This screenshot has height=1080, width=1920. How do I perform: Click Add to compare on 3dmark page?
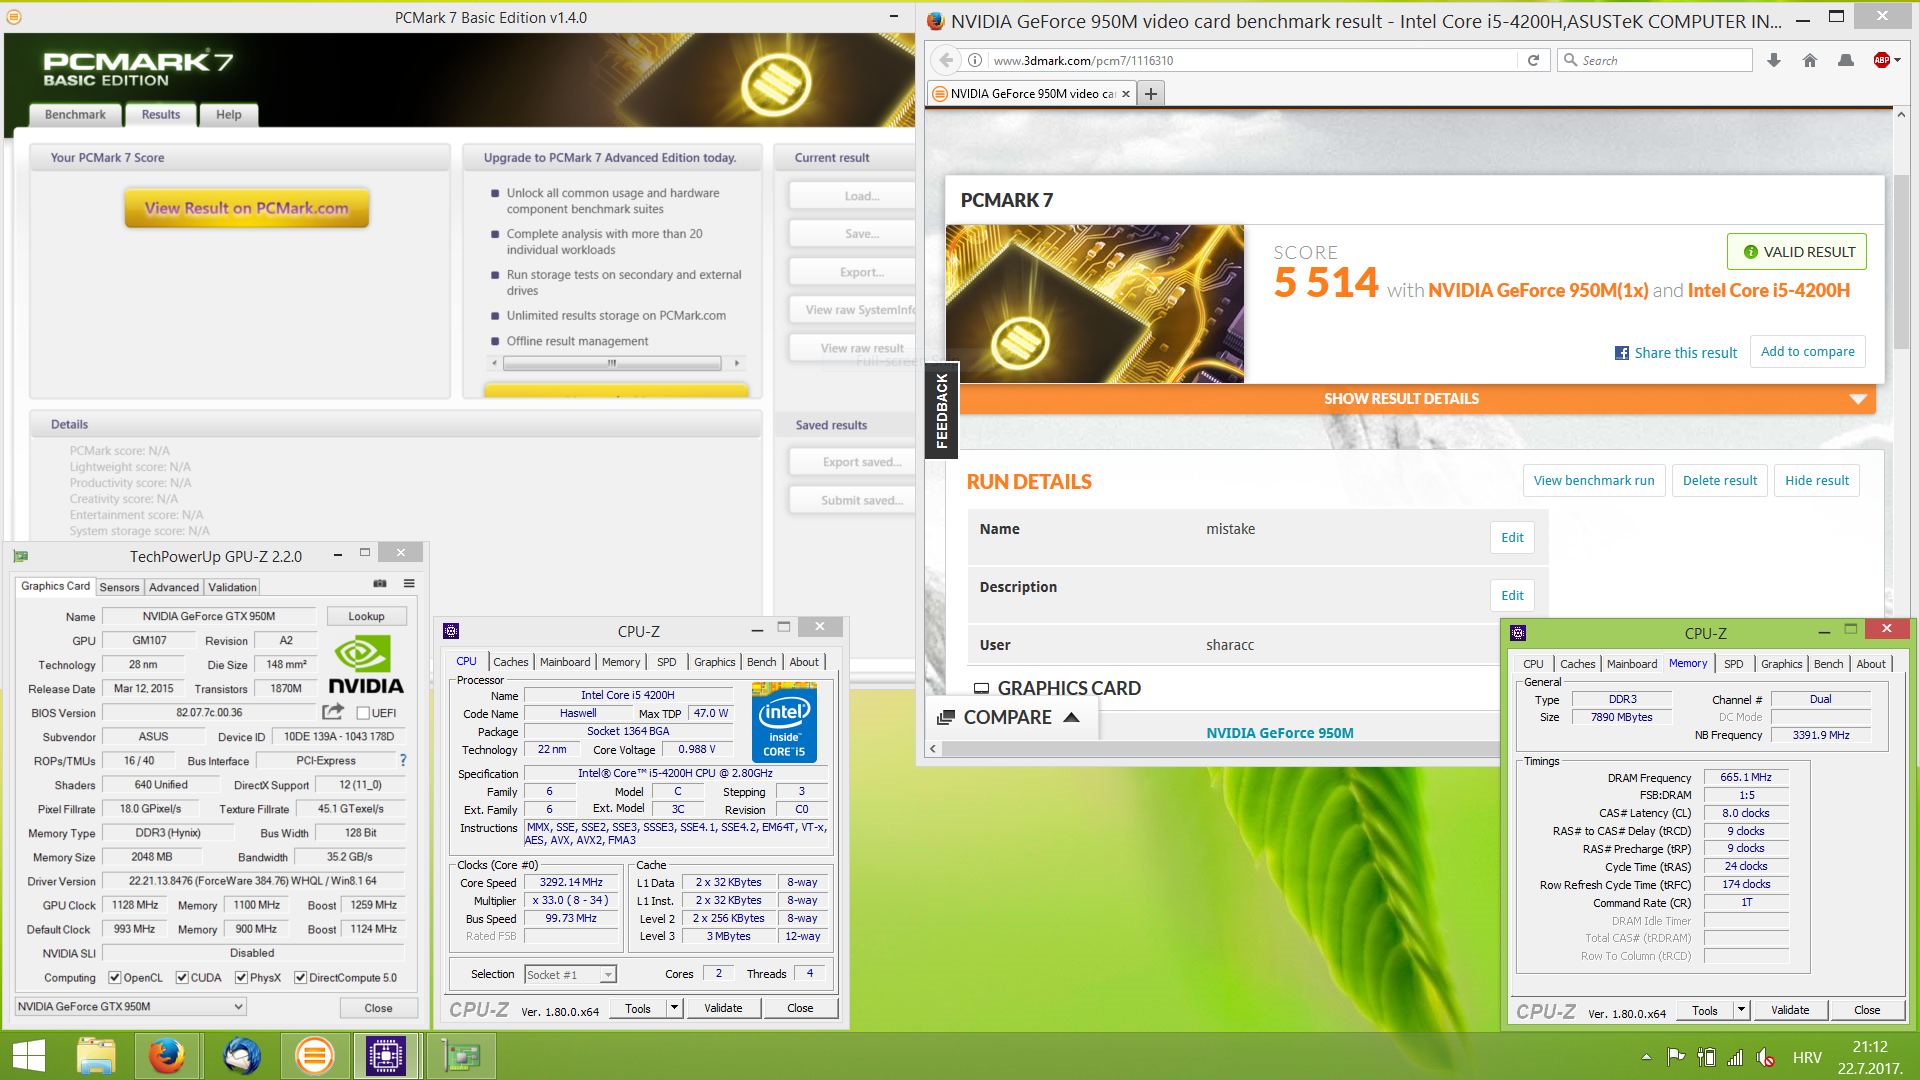point(1807,352)
